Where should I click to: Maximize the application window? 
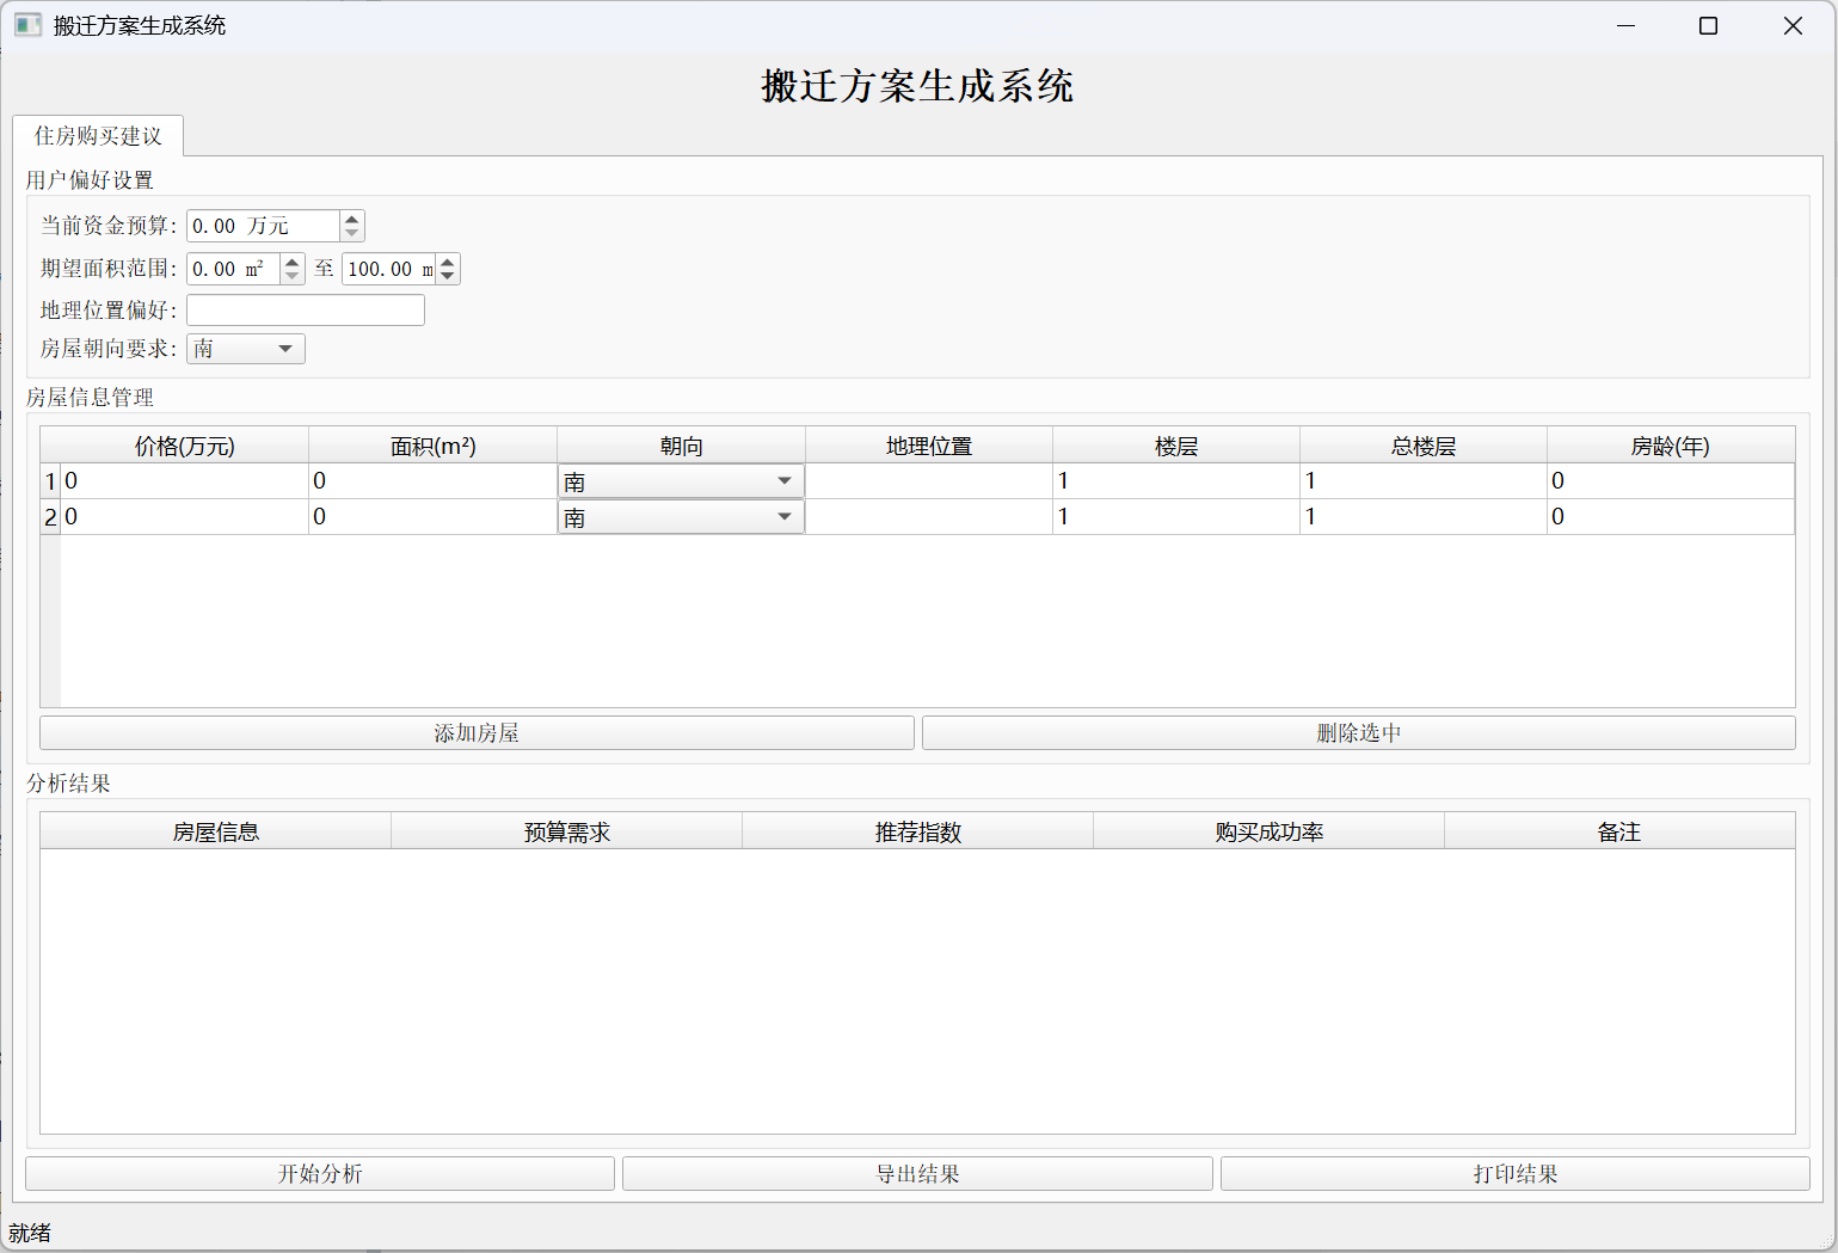tap(1708, 26)
